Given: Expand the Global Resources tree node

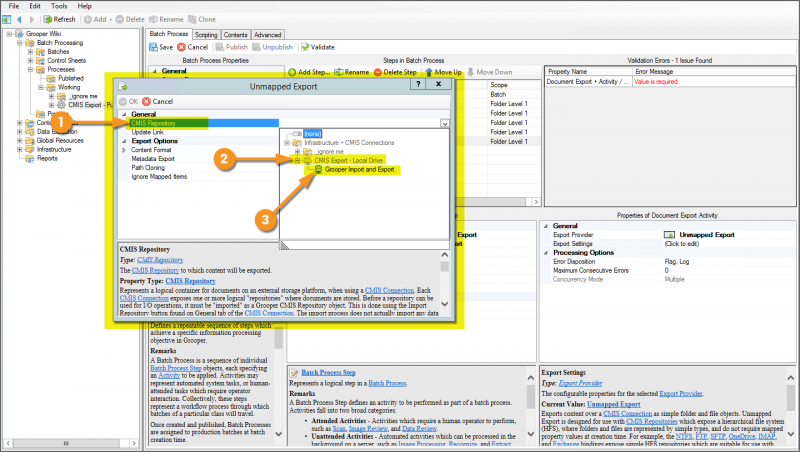Looking at the screenshot, I should click(20, 140).
